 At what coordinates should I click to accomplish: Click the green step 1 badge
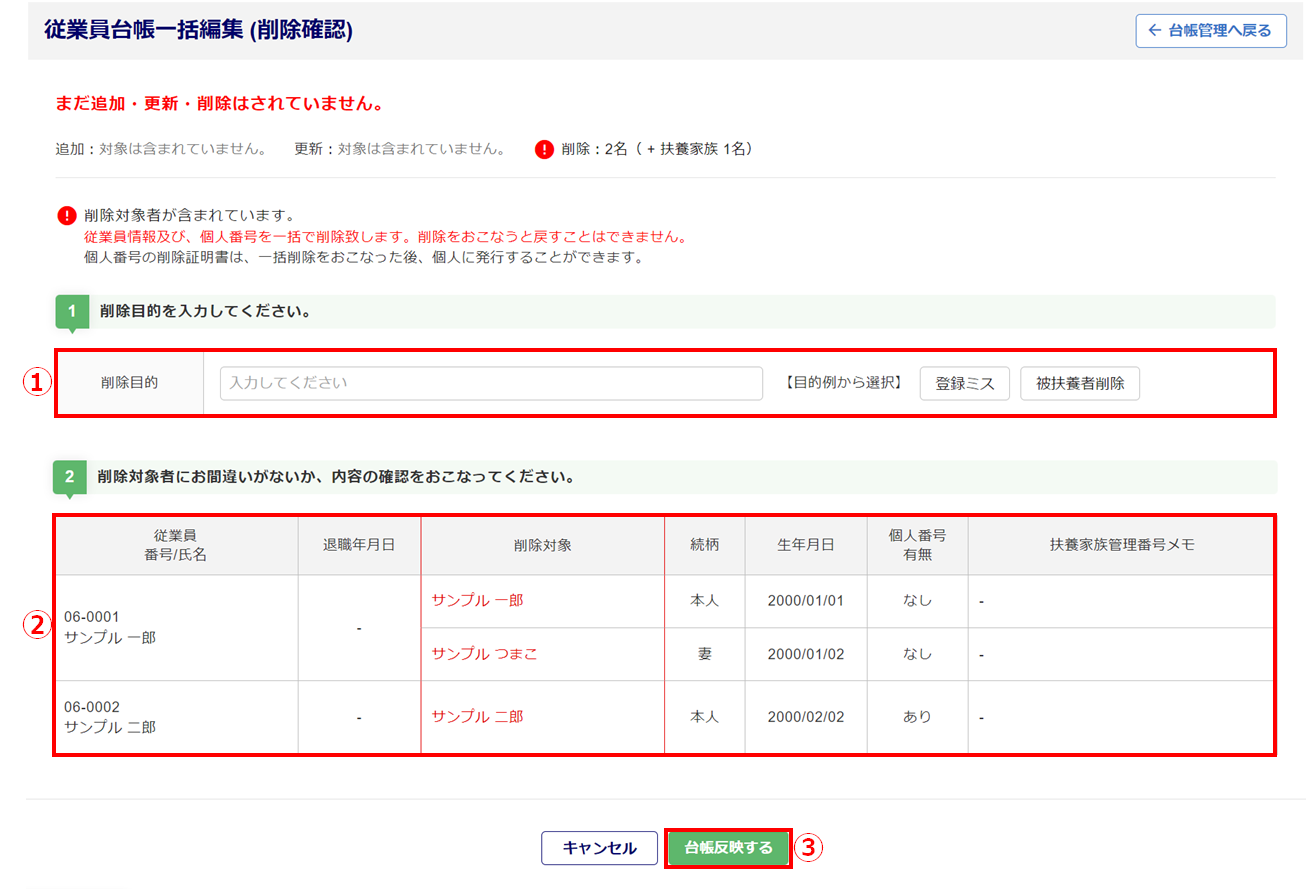pos(72,312)
